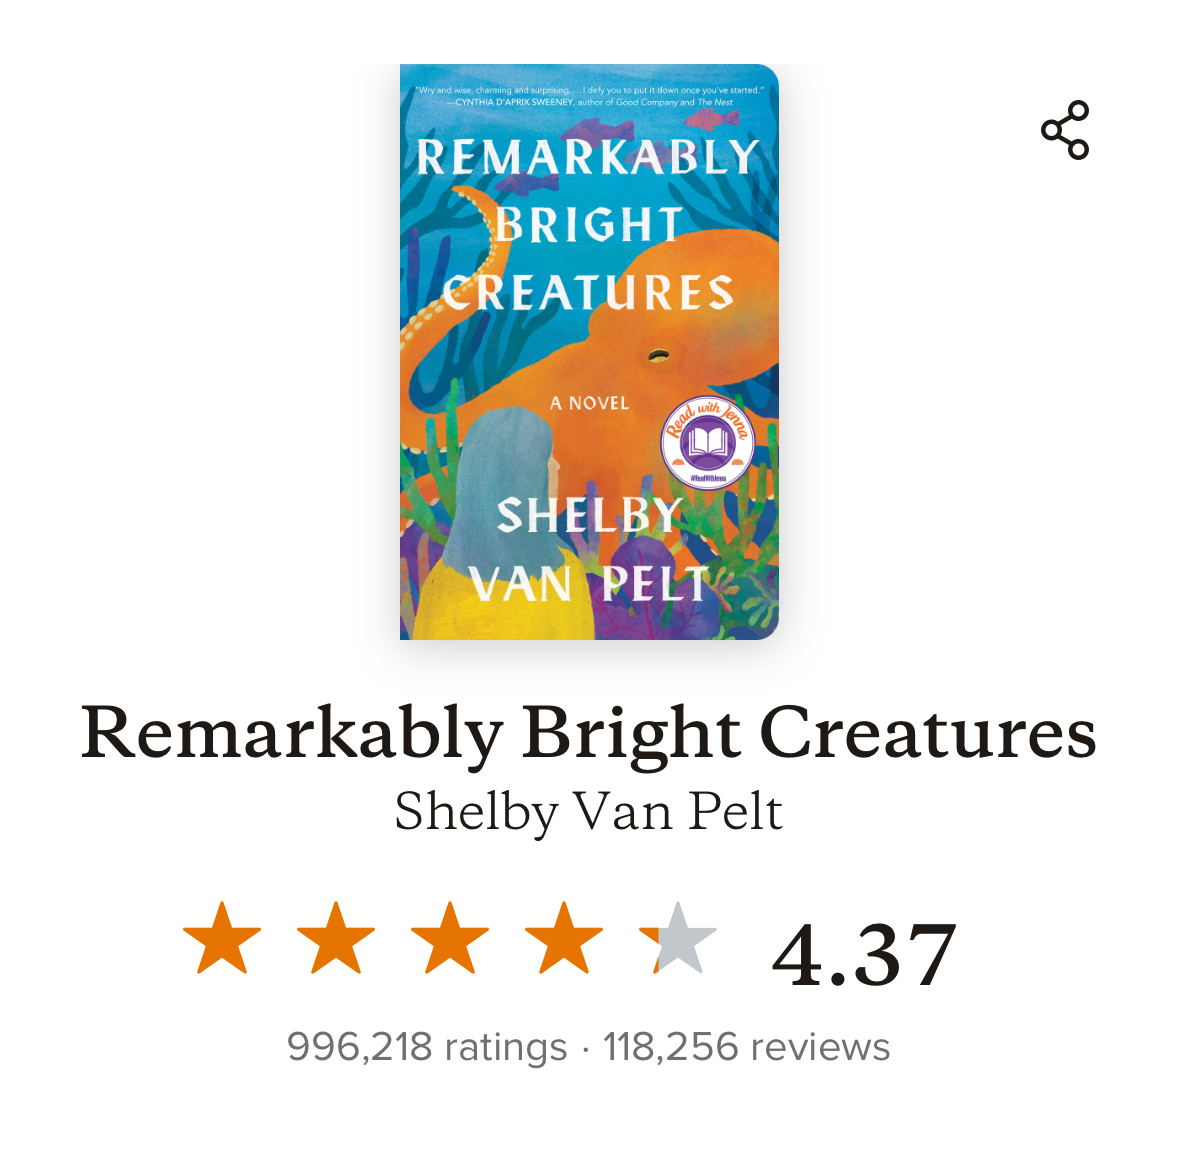Image resolution: width=1179 pixels, height=1149 pixels.
Task: Open the Remarkably Bright Creatures cover image
Action: pyautogui.click(x=589, y=351)
